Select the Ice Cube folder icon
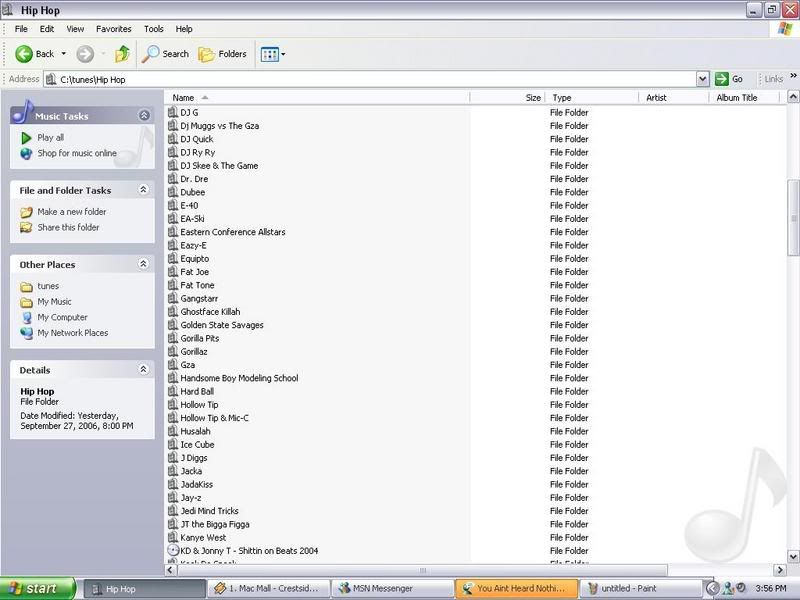 pos(173,444)
